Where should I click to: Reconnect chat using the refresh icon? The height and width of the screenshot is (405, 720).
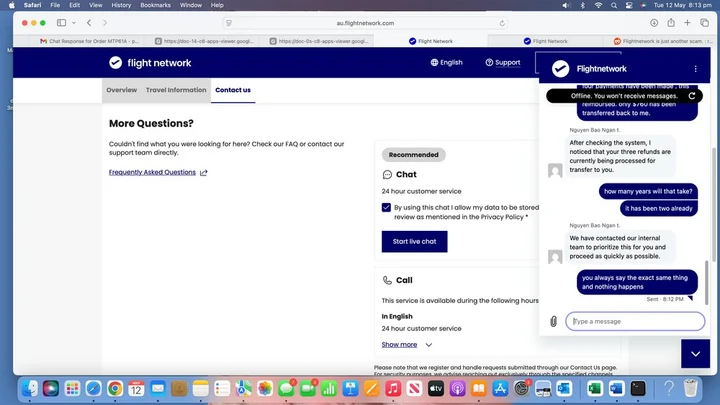coord(692,96)
